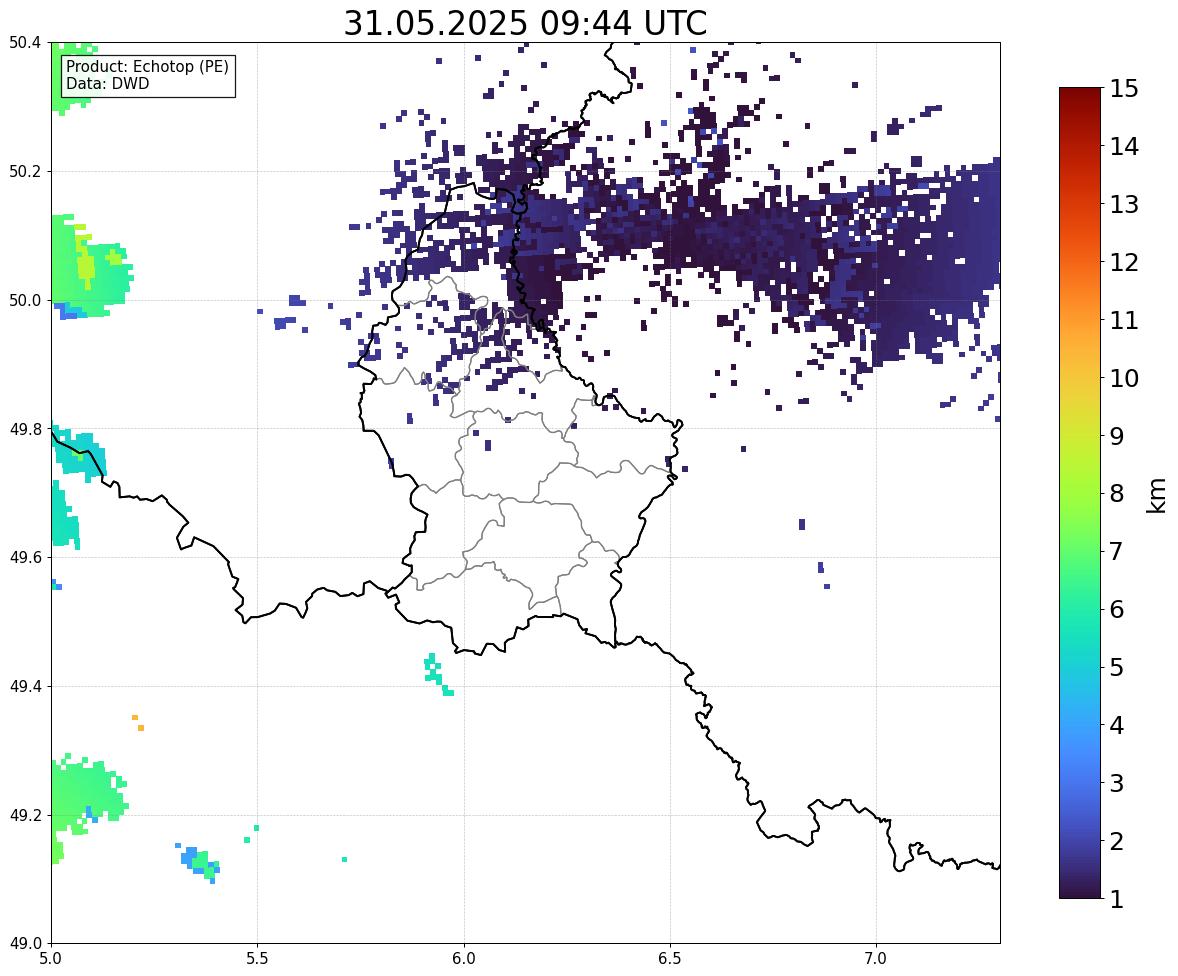Click the 'Product: Echotop (PE)' legend line
The image size is (1178, 976).
click(147, 67)
